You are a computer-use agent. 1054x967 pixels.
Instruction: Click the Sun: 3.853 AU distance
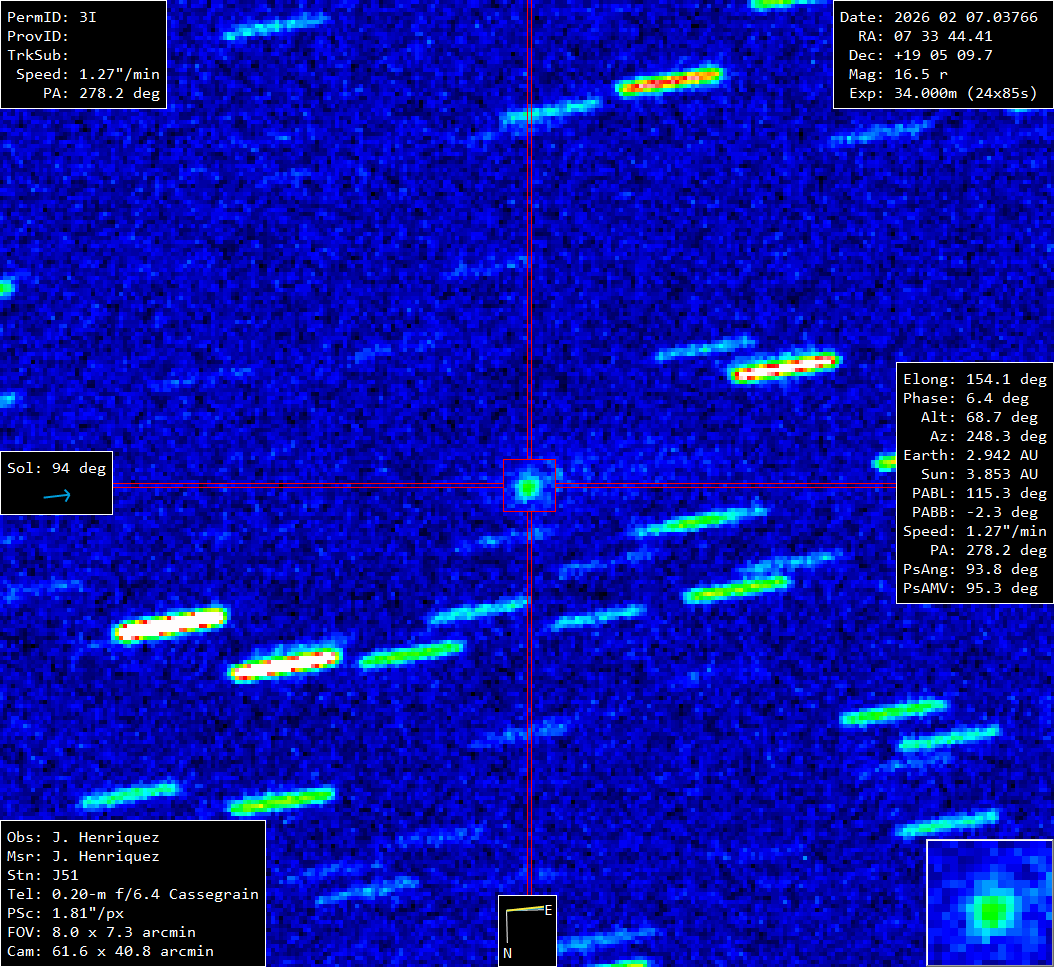(x=975, y=475)
